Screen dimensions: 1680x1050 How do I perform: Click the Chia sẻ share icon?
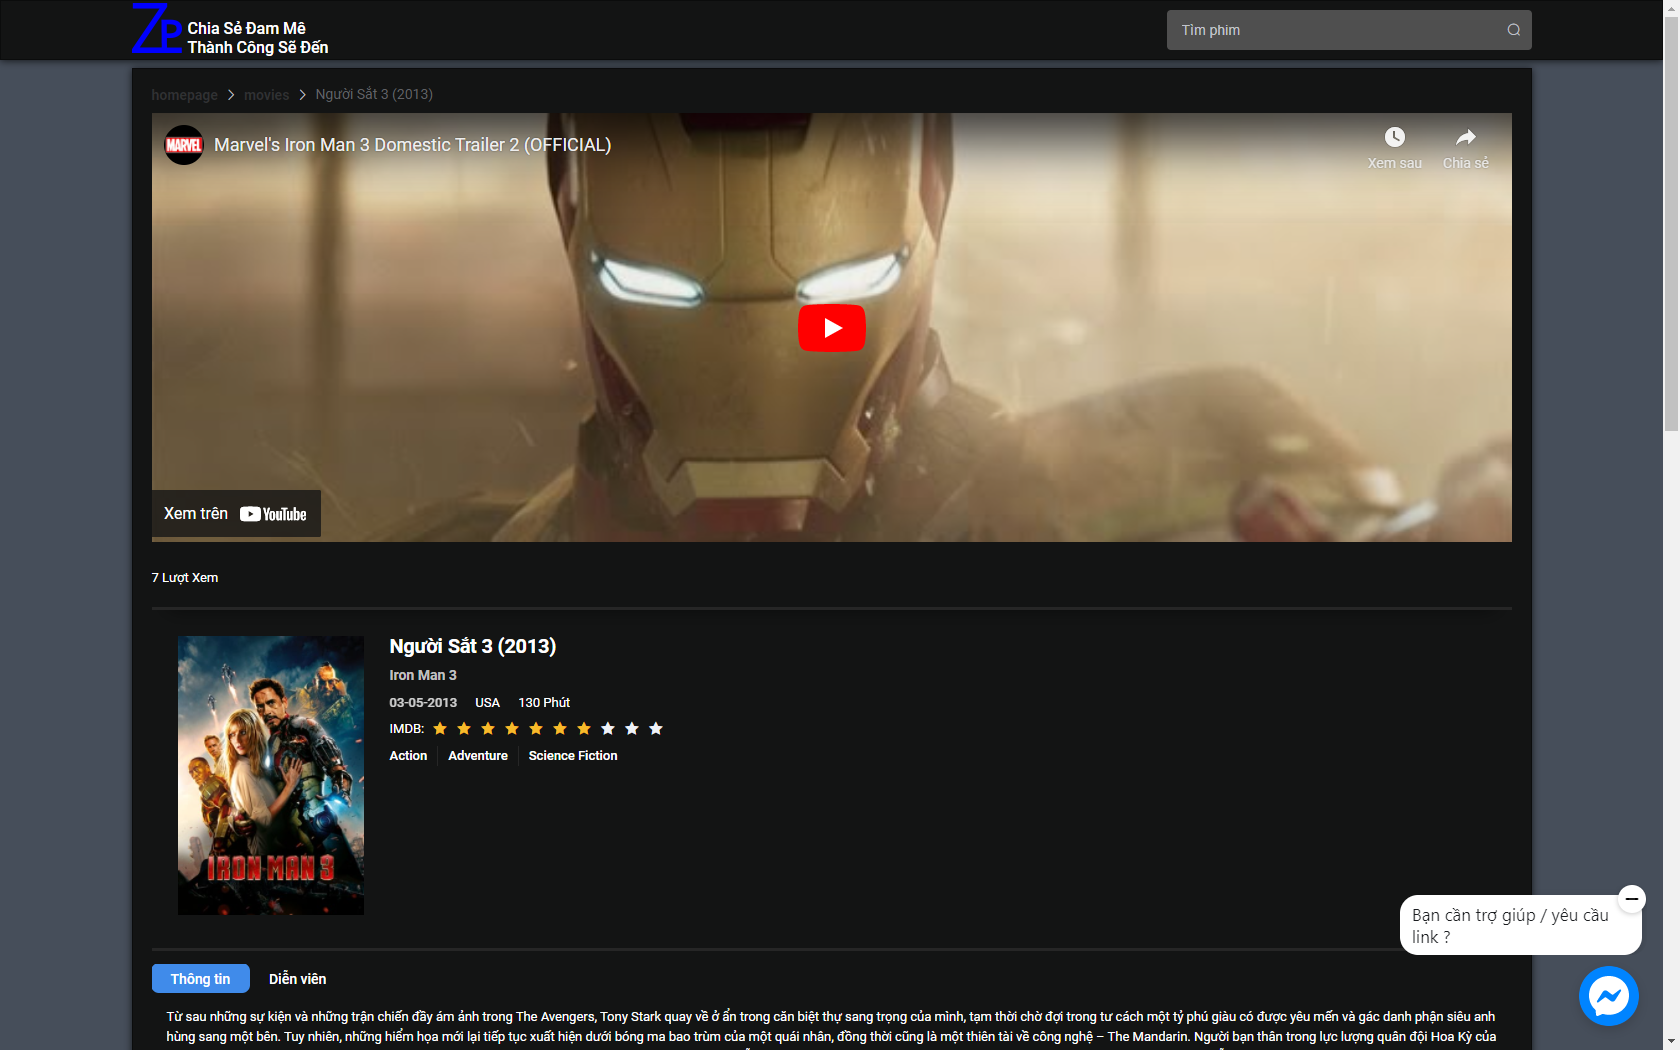coord(1465,137)
